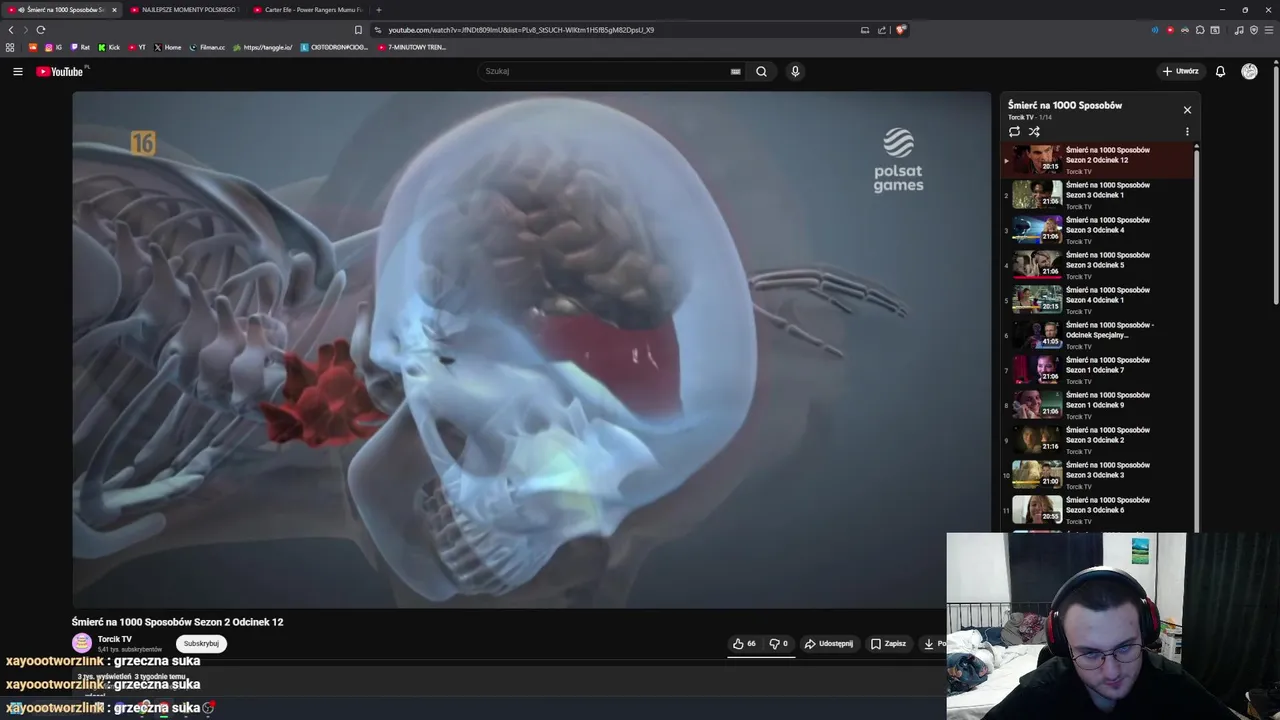Open the browser main menu icon

[1268, 30]
